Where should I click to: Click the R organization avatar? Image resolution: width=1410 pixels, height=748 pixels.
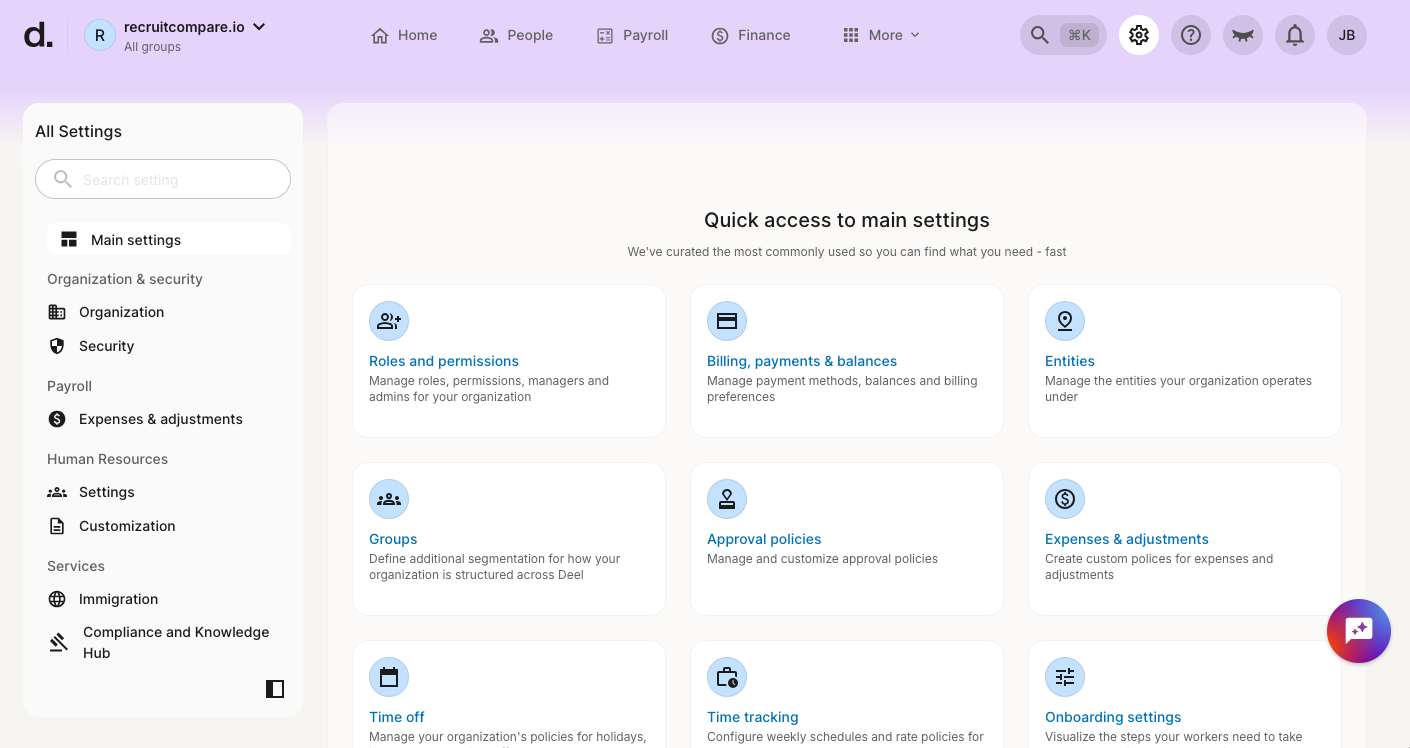tap(100, 35)
